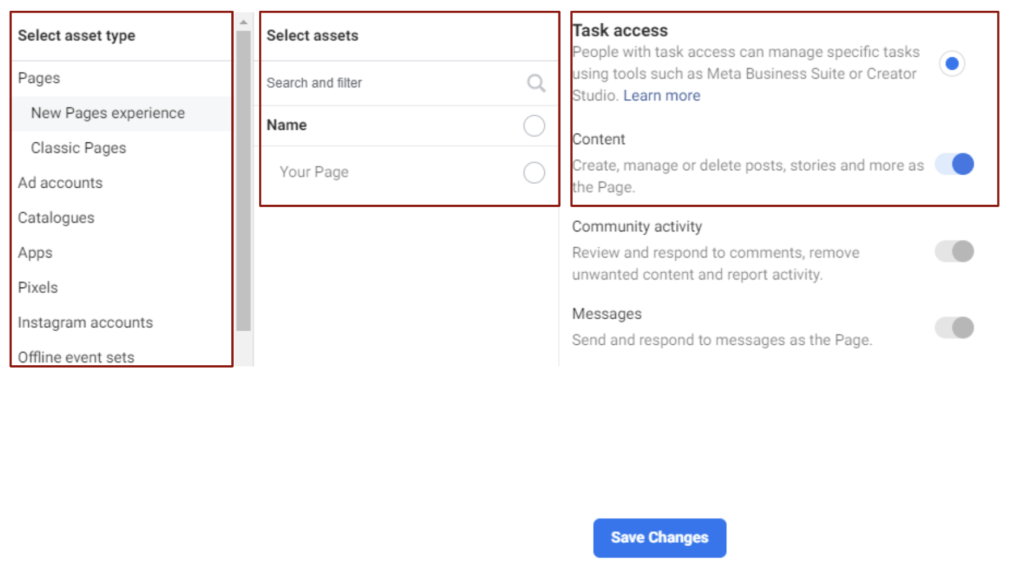Select all assets via Name radio
The height and width of the screenshot is (566, 1024).
pyautogui.click(x=534, y=125)
